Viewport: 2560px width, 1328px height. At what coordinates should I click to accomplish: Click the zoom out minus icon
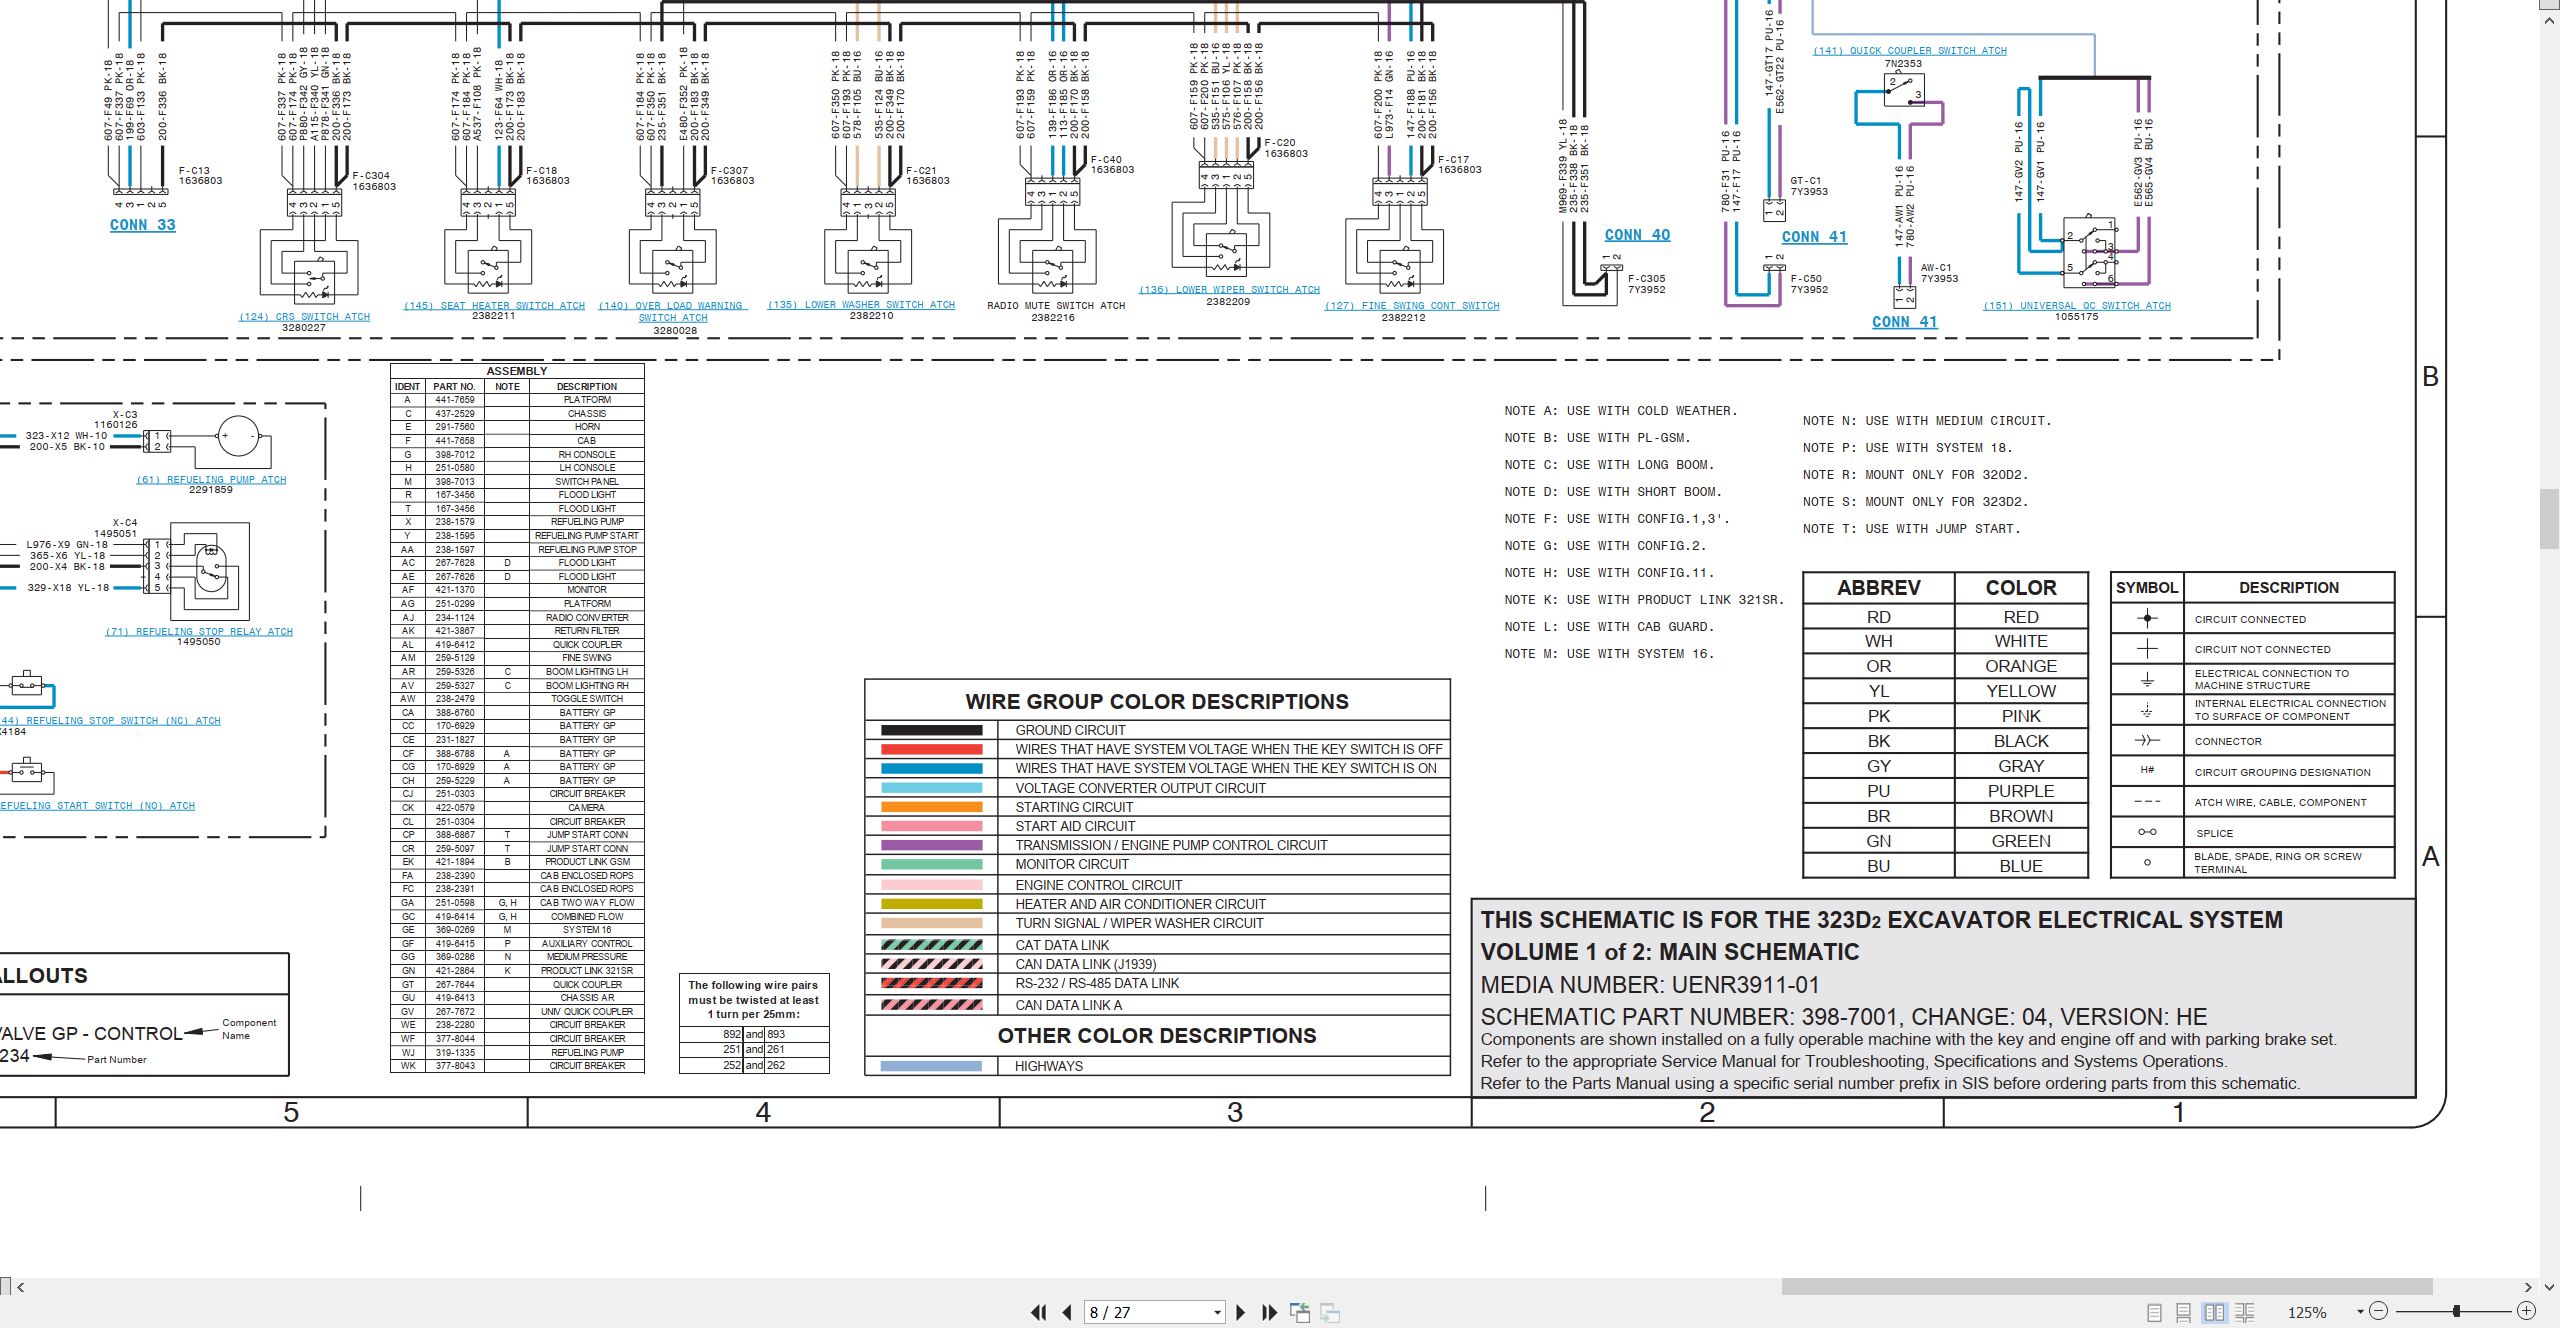[x=2379, y=1311]
